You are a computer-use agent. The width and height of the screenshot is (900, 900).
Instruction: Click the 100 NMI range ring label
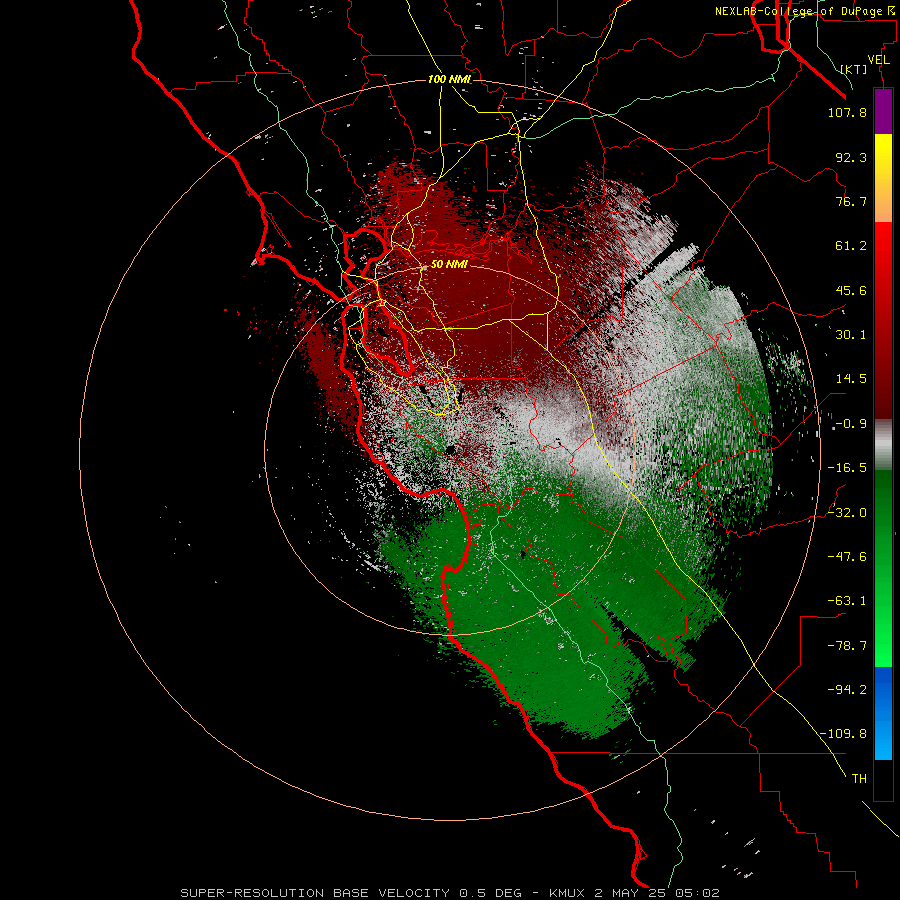click(449, 79)
